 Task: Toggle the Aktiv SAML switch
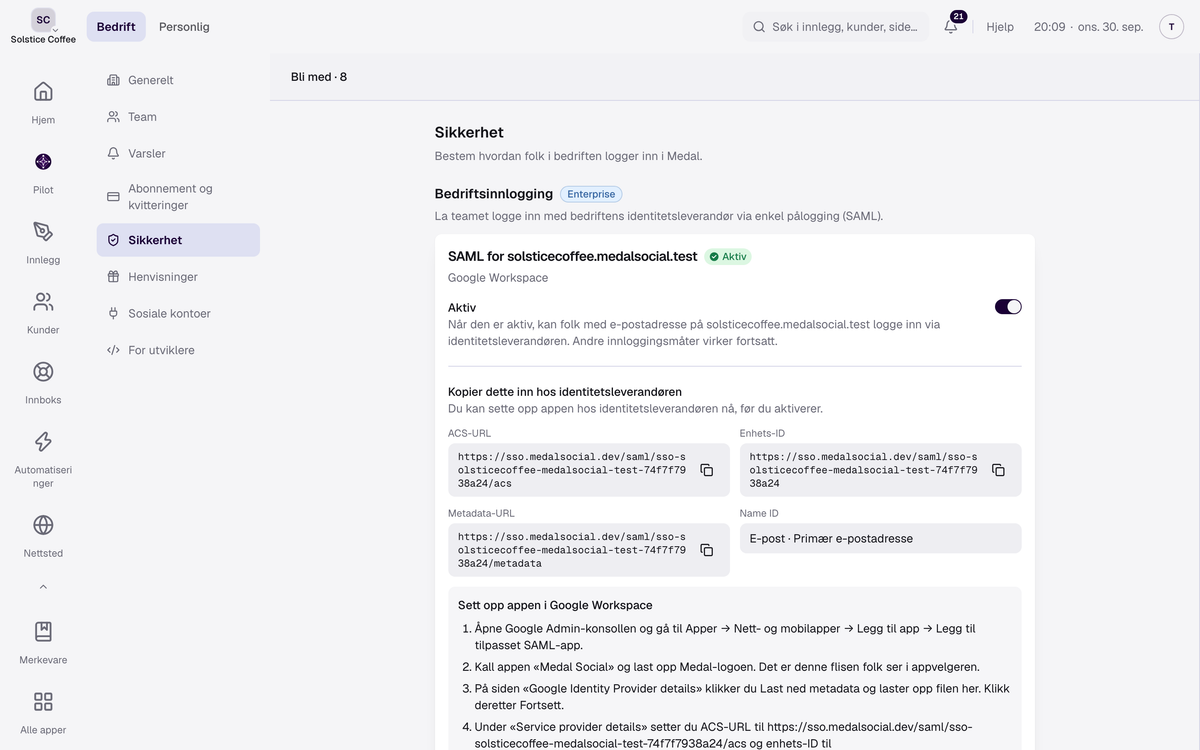click(x=1008, y=307)
